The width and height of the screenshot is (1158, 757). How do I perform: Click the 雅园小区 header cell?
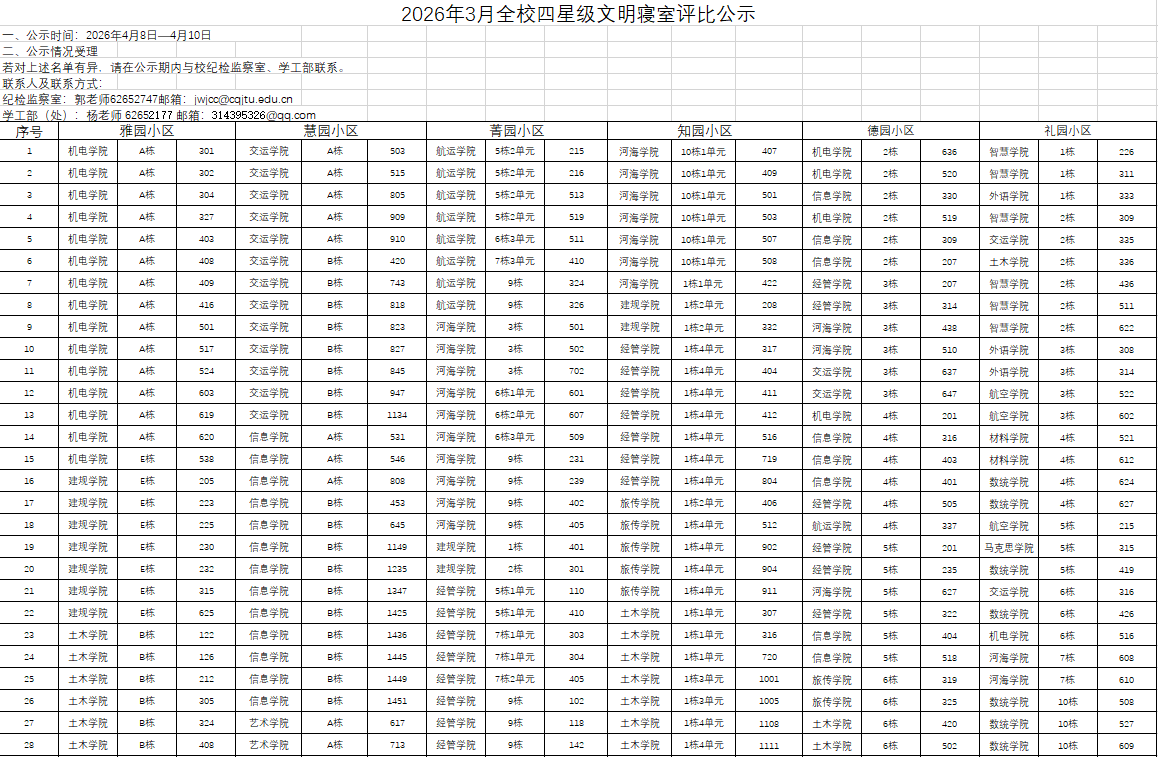pos(148,131)
